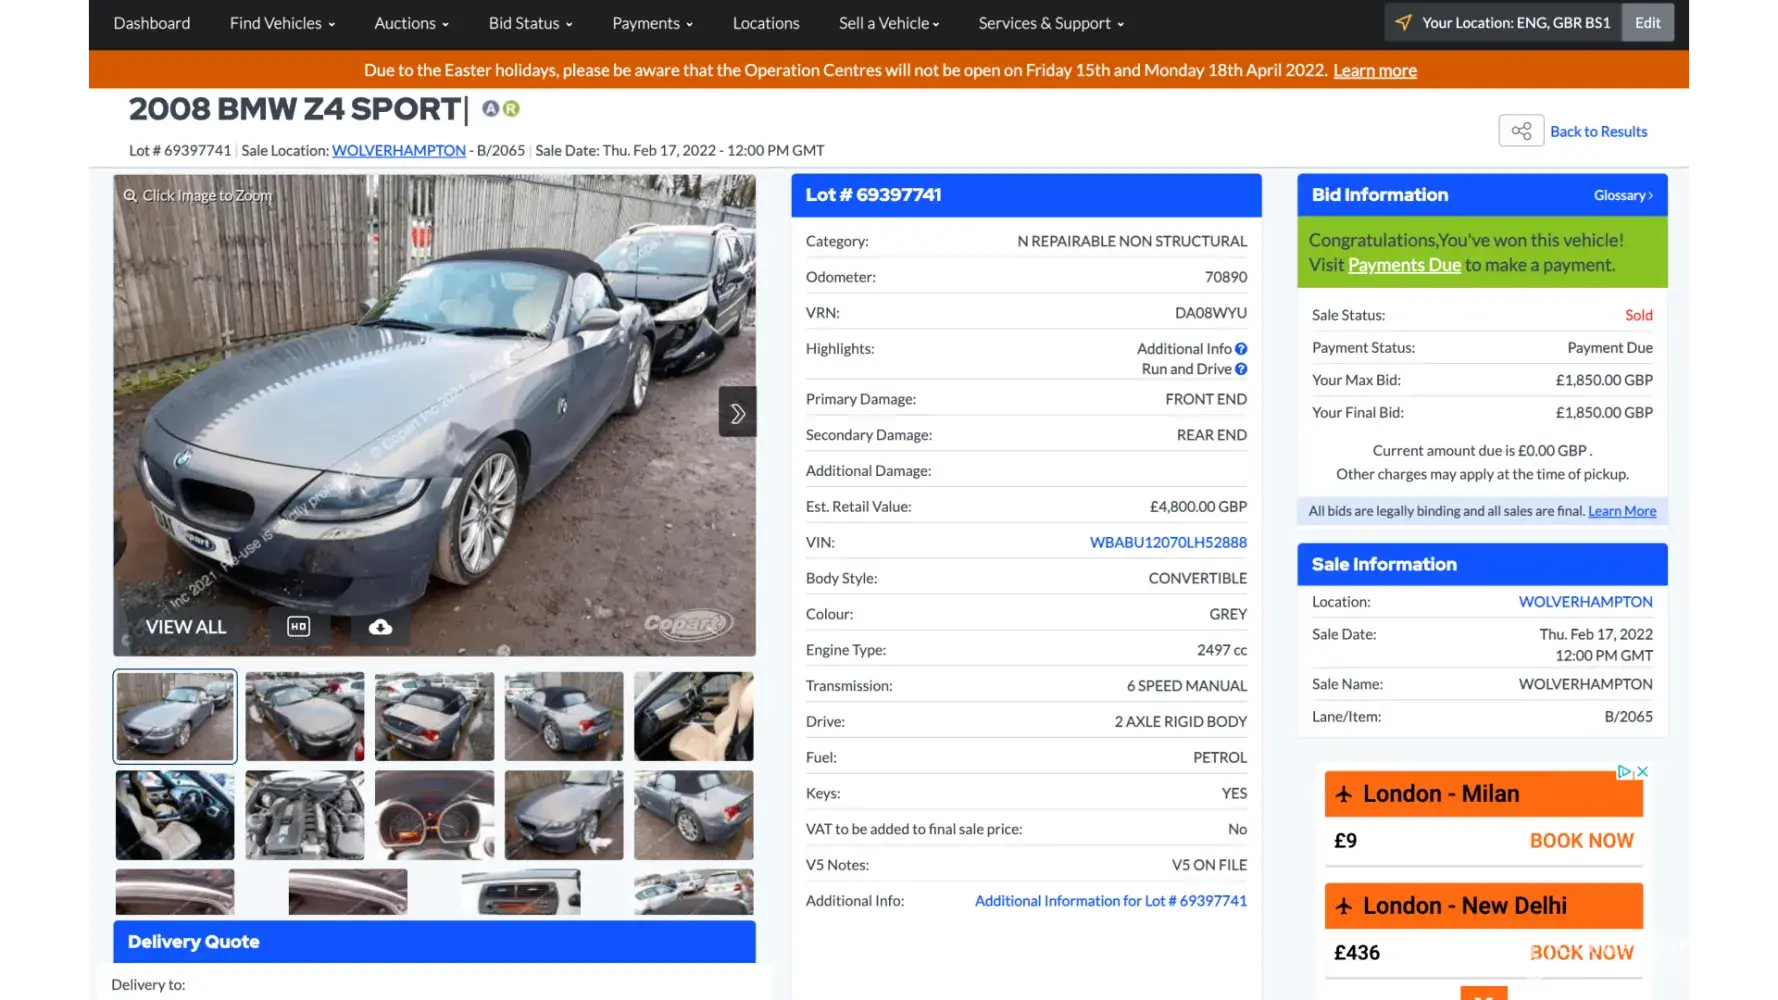
Task: Click the retail value £4,800.00 GBP
Action: pos(1198,507)
